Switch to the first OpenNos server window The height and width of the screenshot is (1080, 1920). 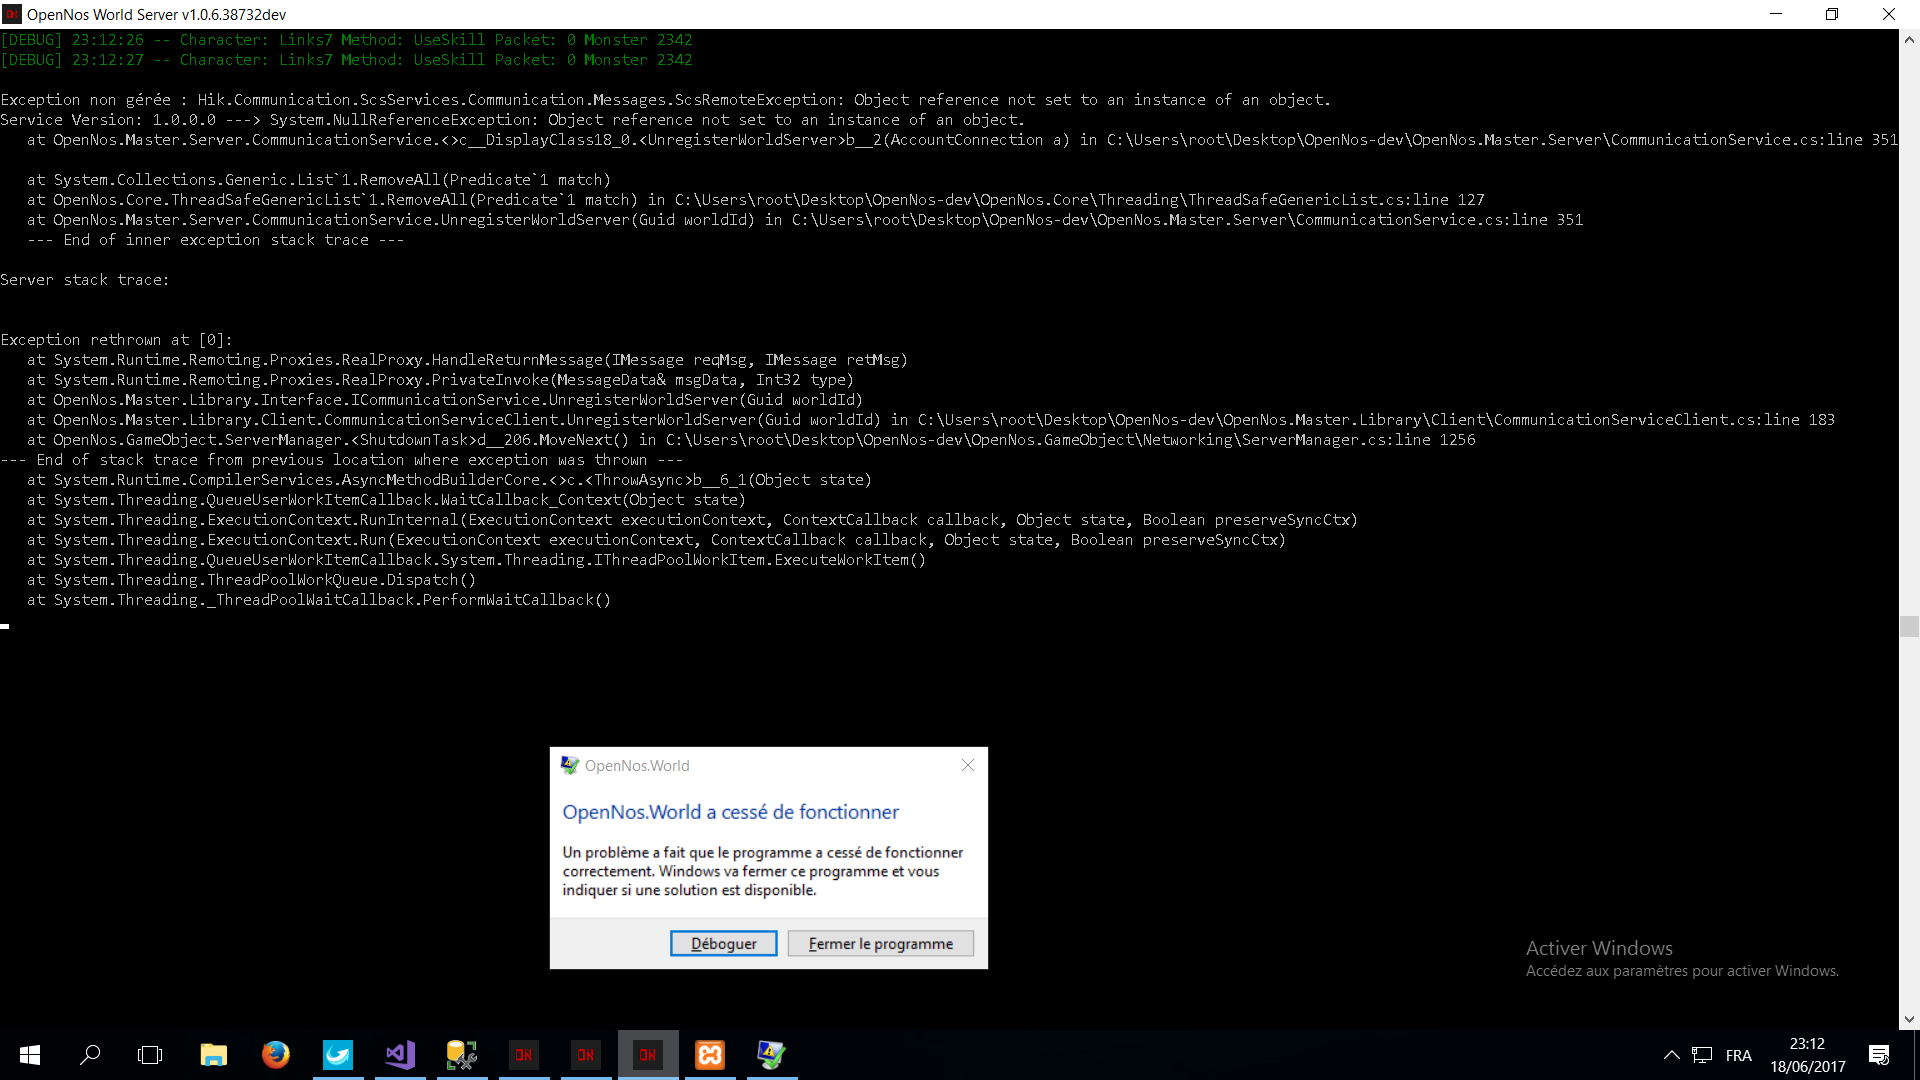(x=523, y=1055)
